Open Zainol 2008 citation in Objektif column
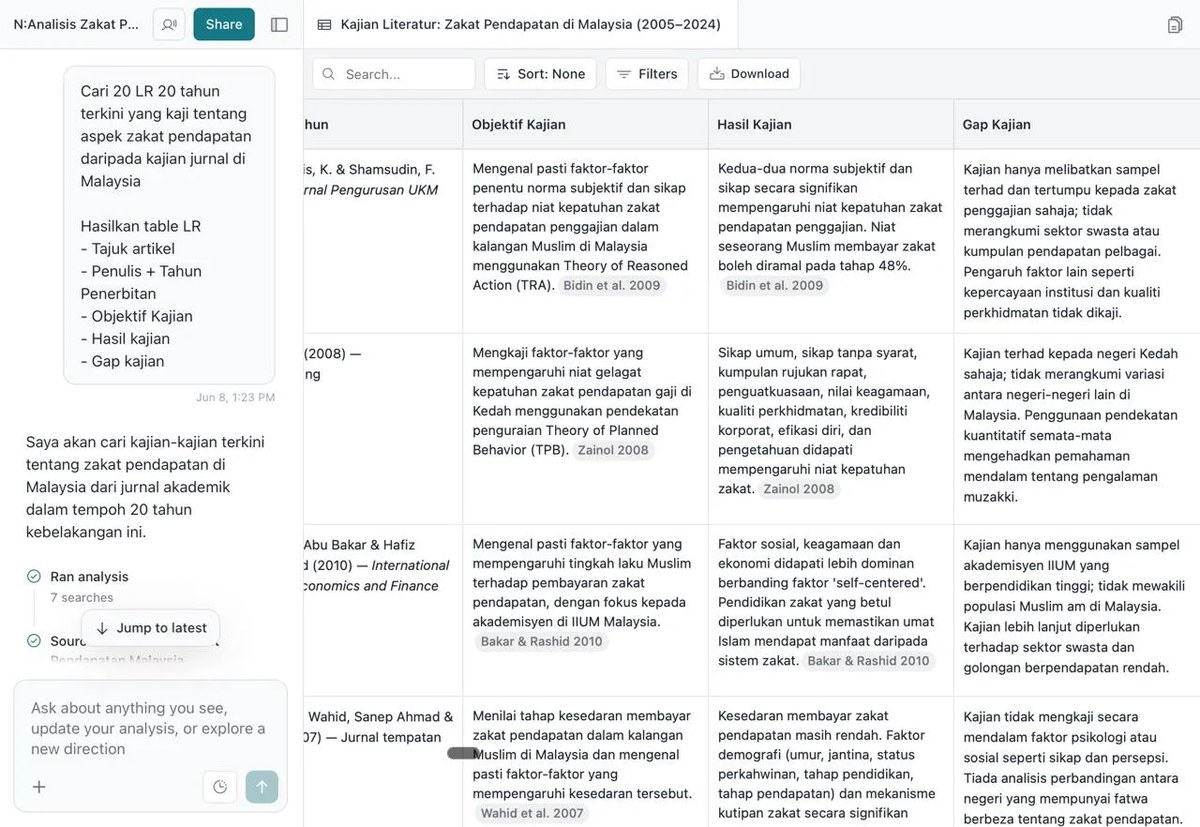The image size is (1200, 827). [613, 450]
